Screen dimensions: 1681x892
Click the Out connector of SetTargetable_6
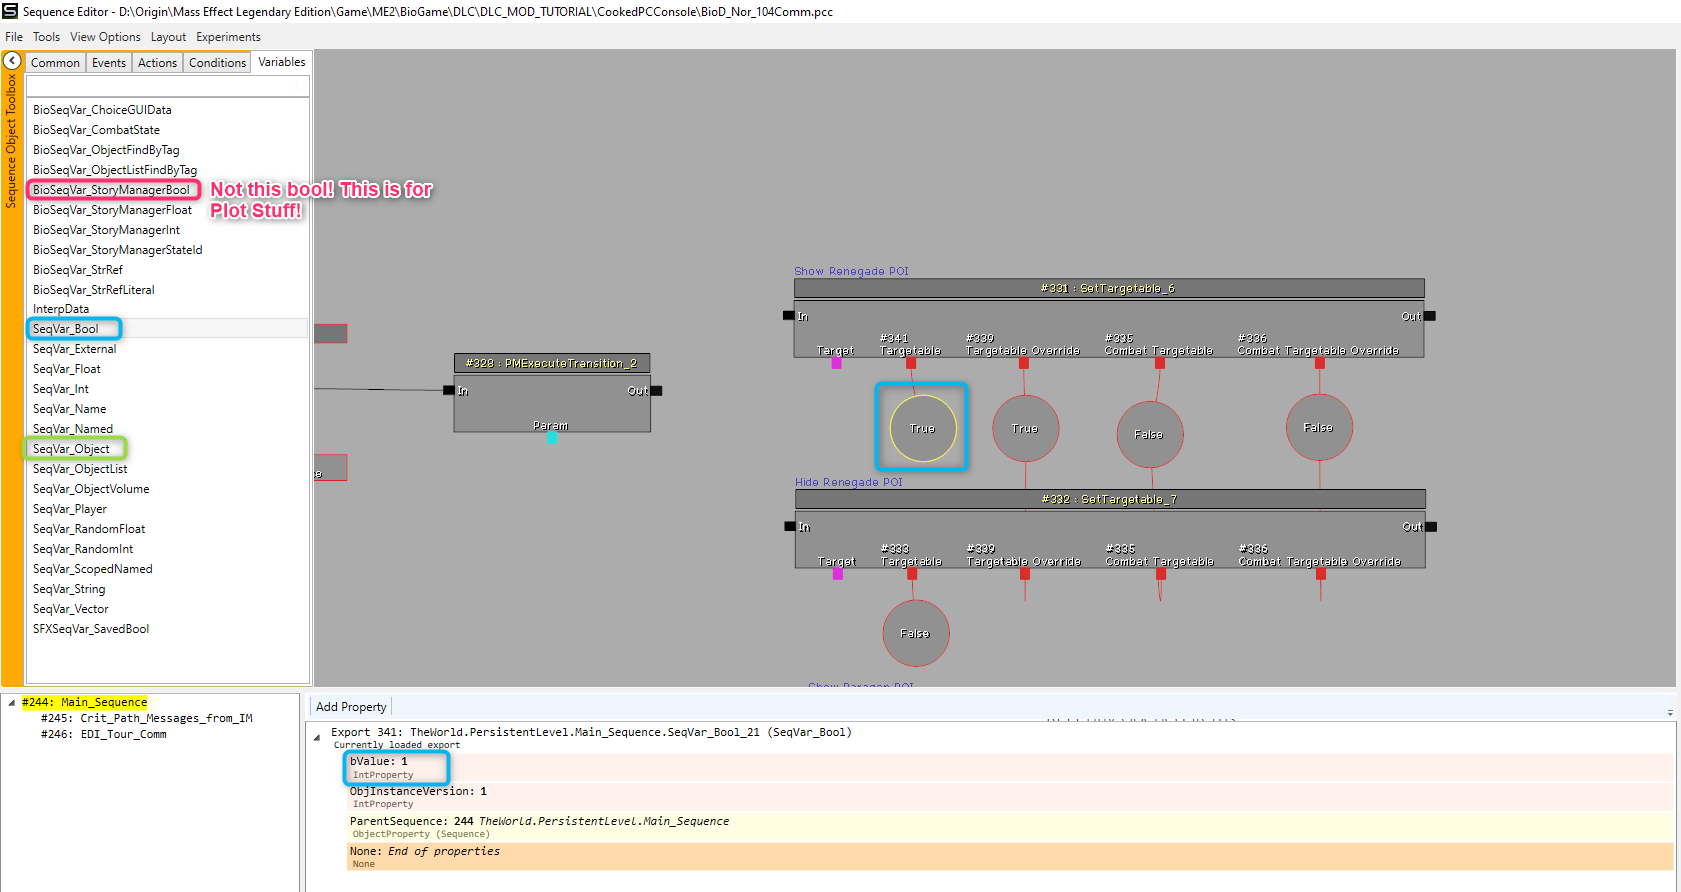click(x=1430, y=316)
